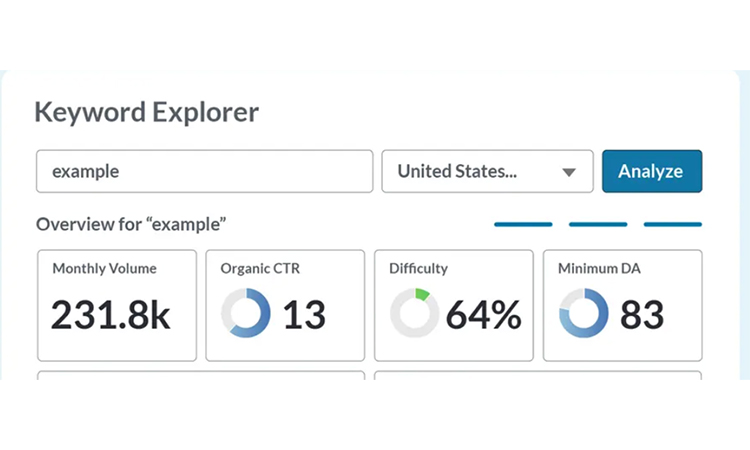Focus the keyword input containing "example"
Image resolution: width=750 pixels, height=450 pixels.
pyautogui.click(x=204, y=171)
